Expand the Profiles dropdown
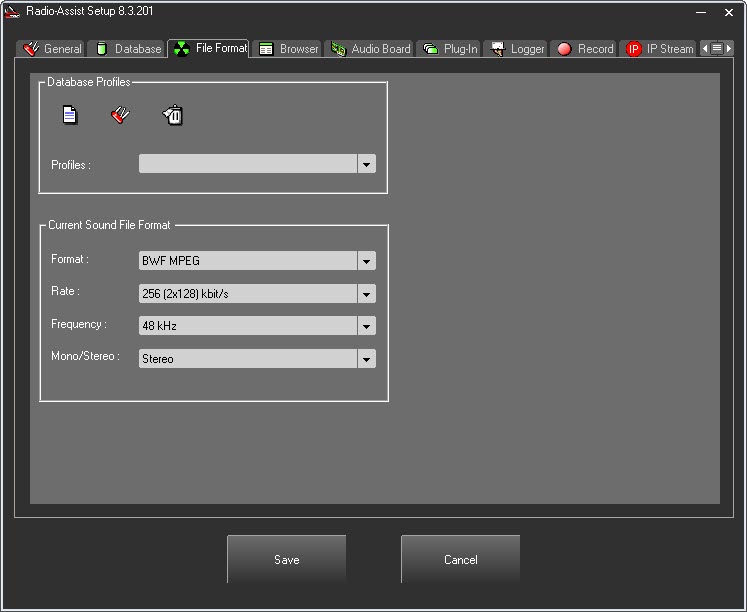This screenshot has height=612, width=747. tap(366, 164)
